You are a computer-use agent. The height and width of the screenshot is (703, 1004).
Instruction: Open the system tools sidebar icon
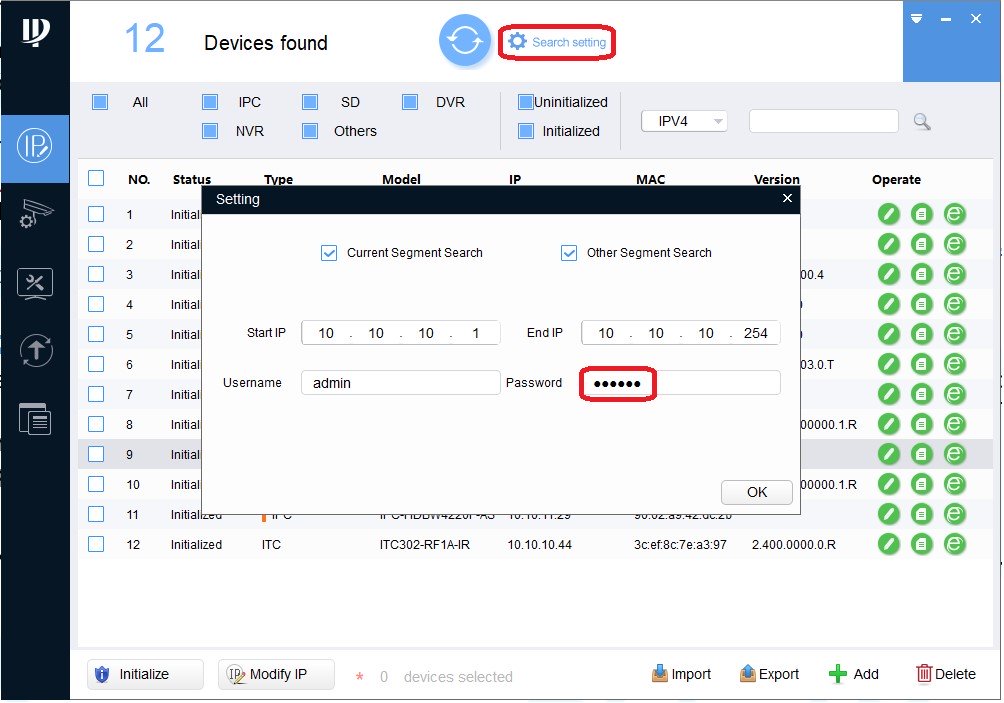[x=35, y=283]
